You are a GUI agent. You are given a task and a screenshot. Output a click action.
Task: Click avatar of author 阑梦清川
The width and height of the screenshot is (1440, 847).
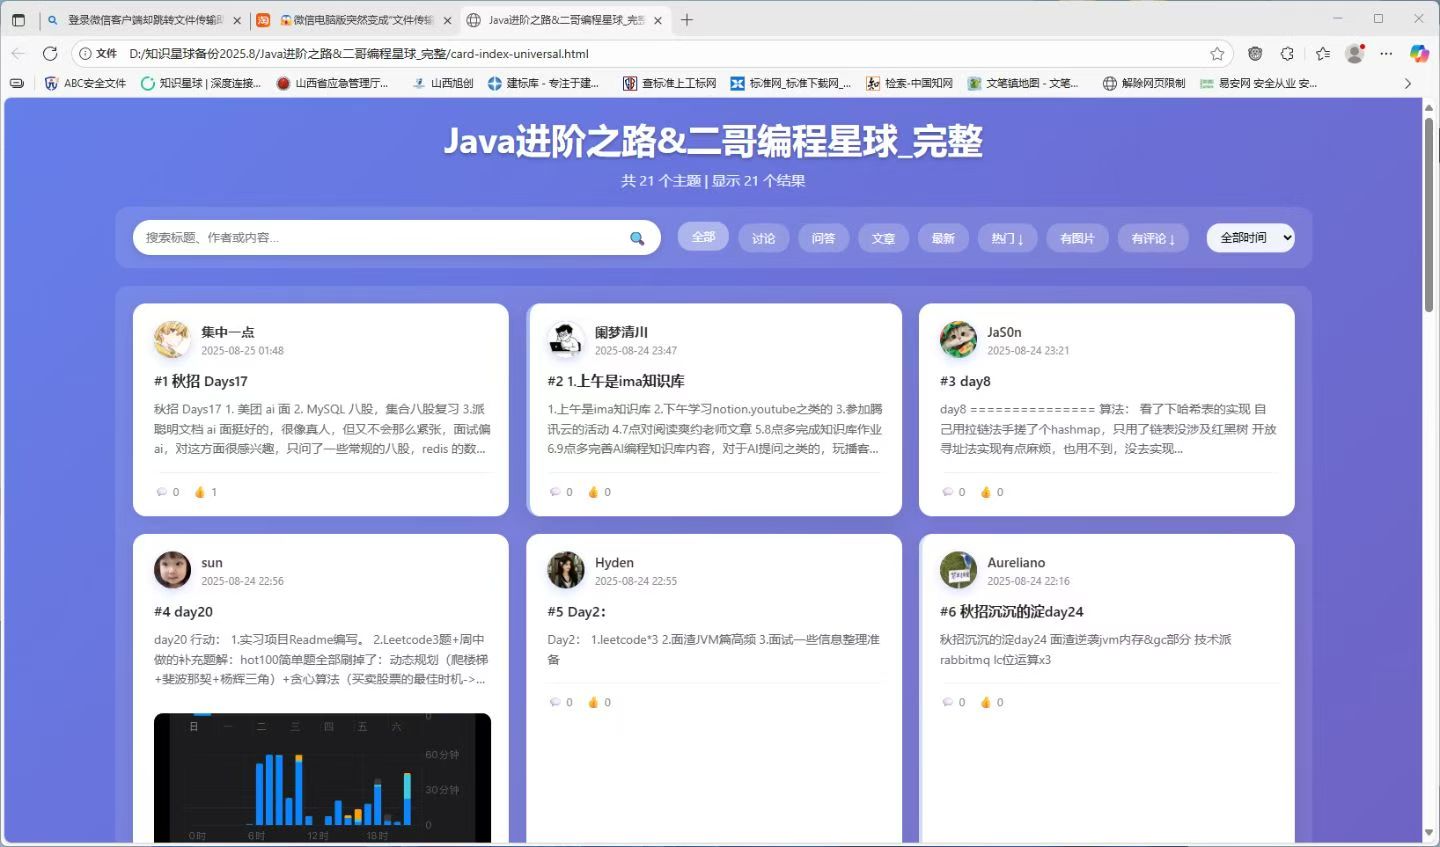coord(566,340)
